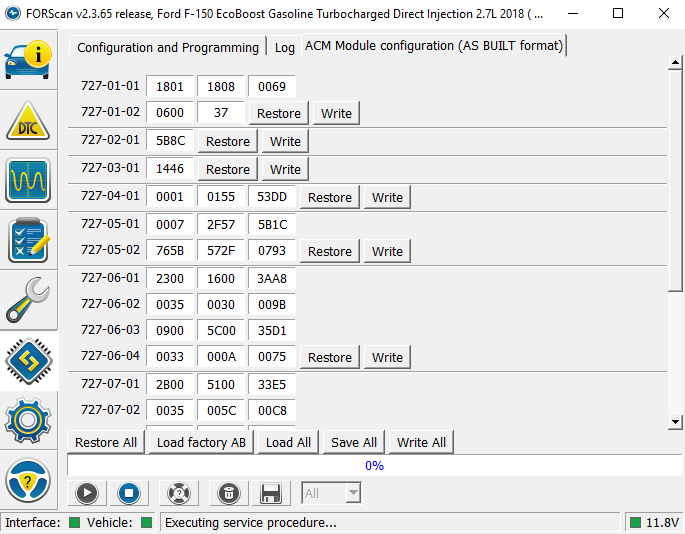Viewport: 685px width, 534px height.
Task: Click the green Interface status indicator
Action: pos(75,522)
